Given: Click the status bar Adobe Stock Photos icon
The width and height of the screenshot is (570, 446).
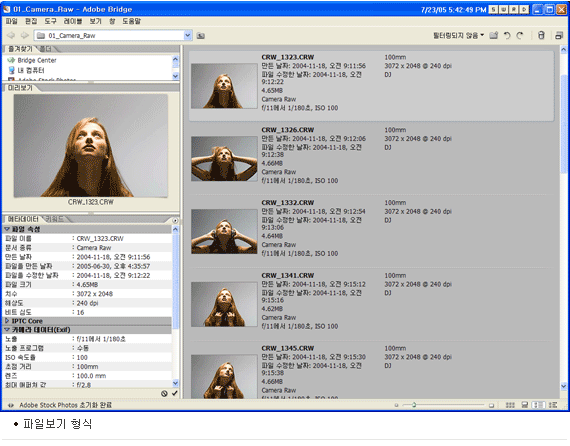Looking at the screenshot, I should click(11, 405).
